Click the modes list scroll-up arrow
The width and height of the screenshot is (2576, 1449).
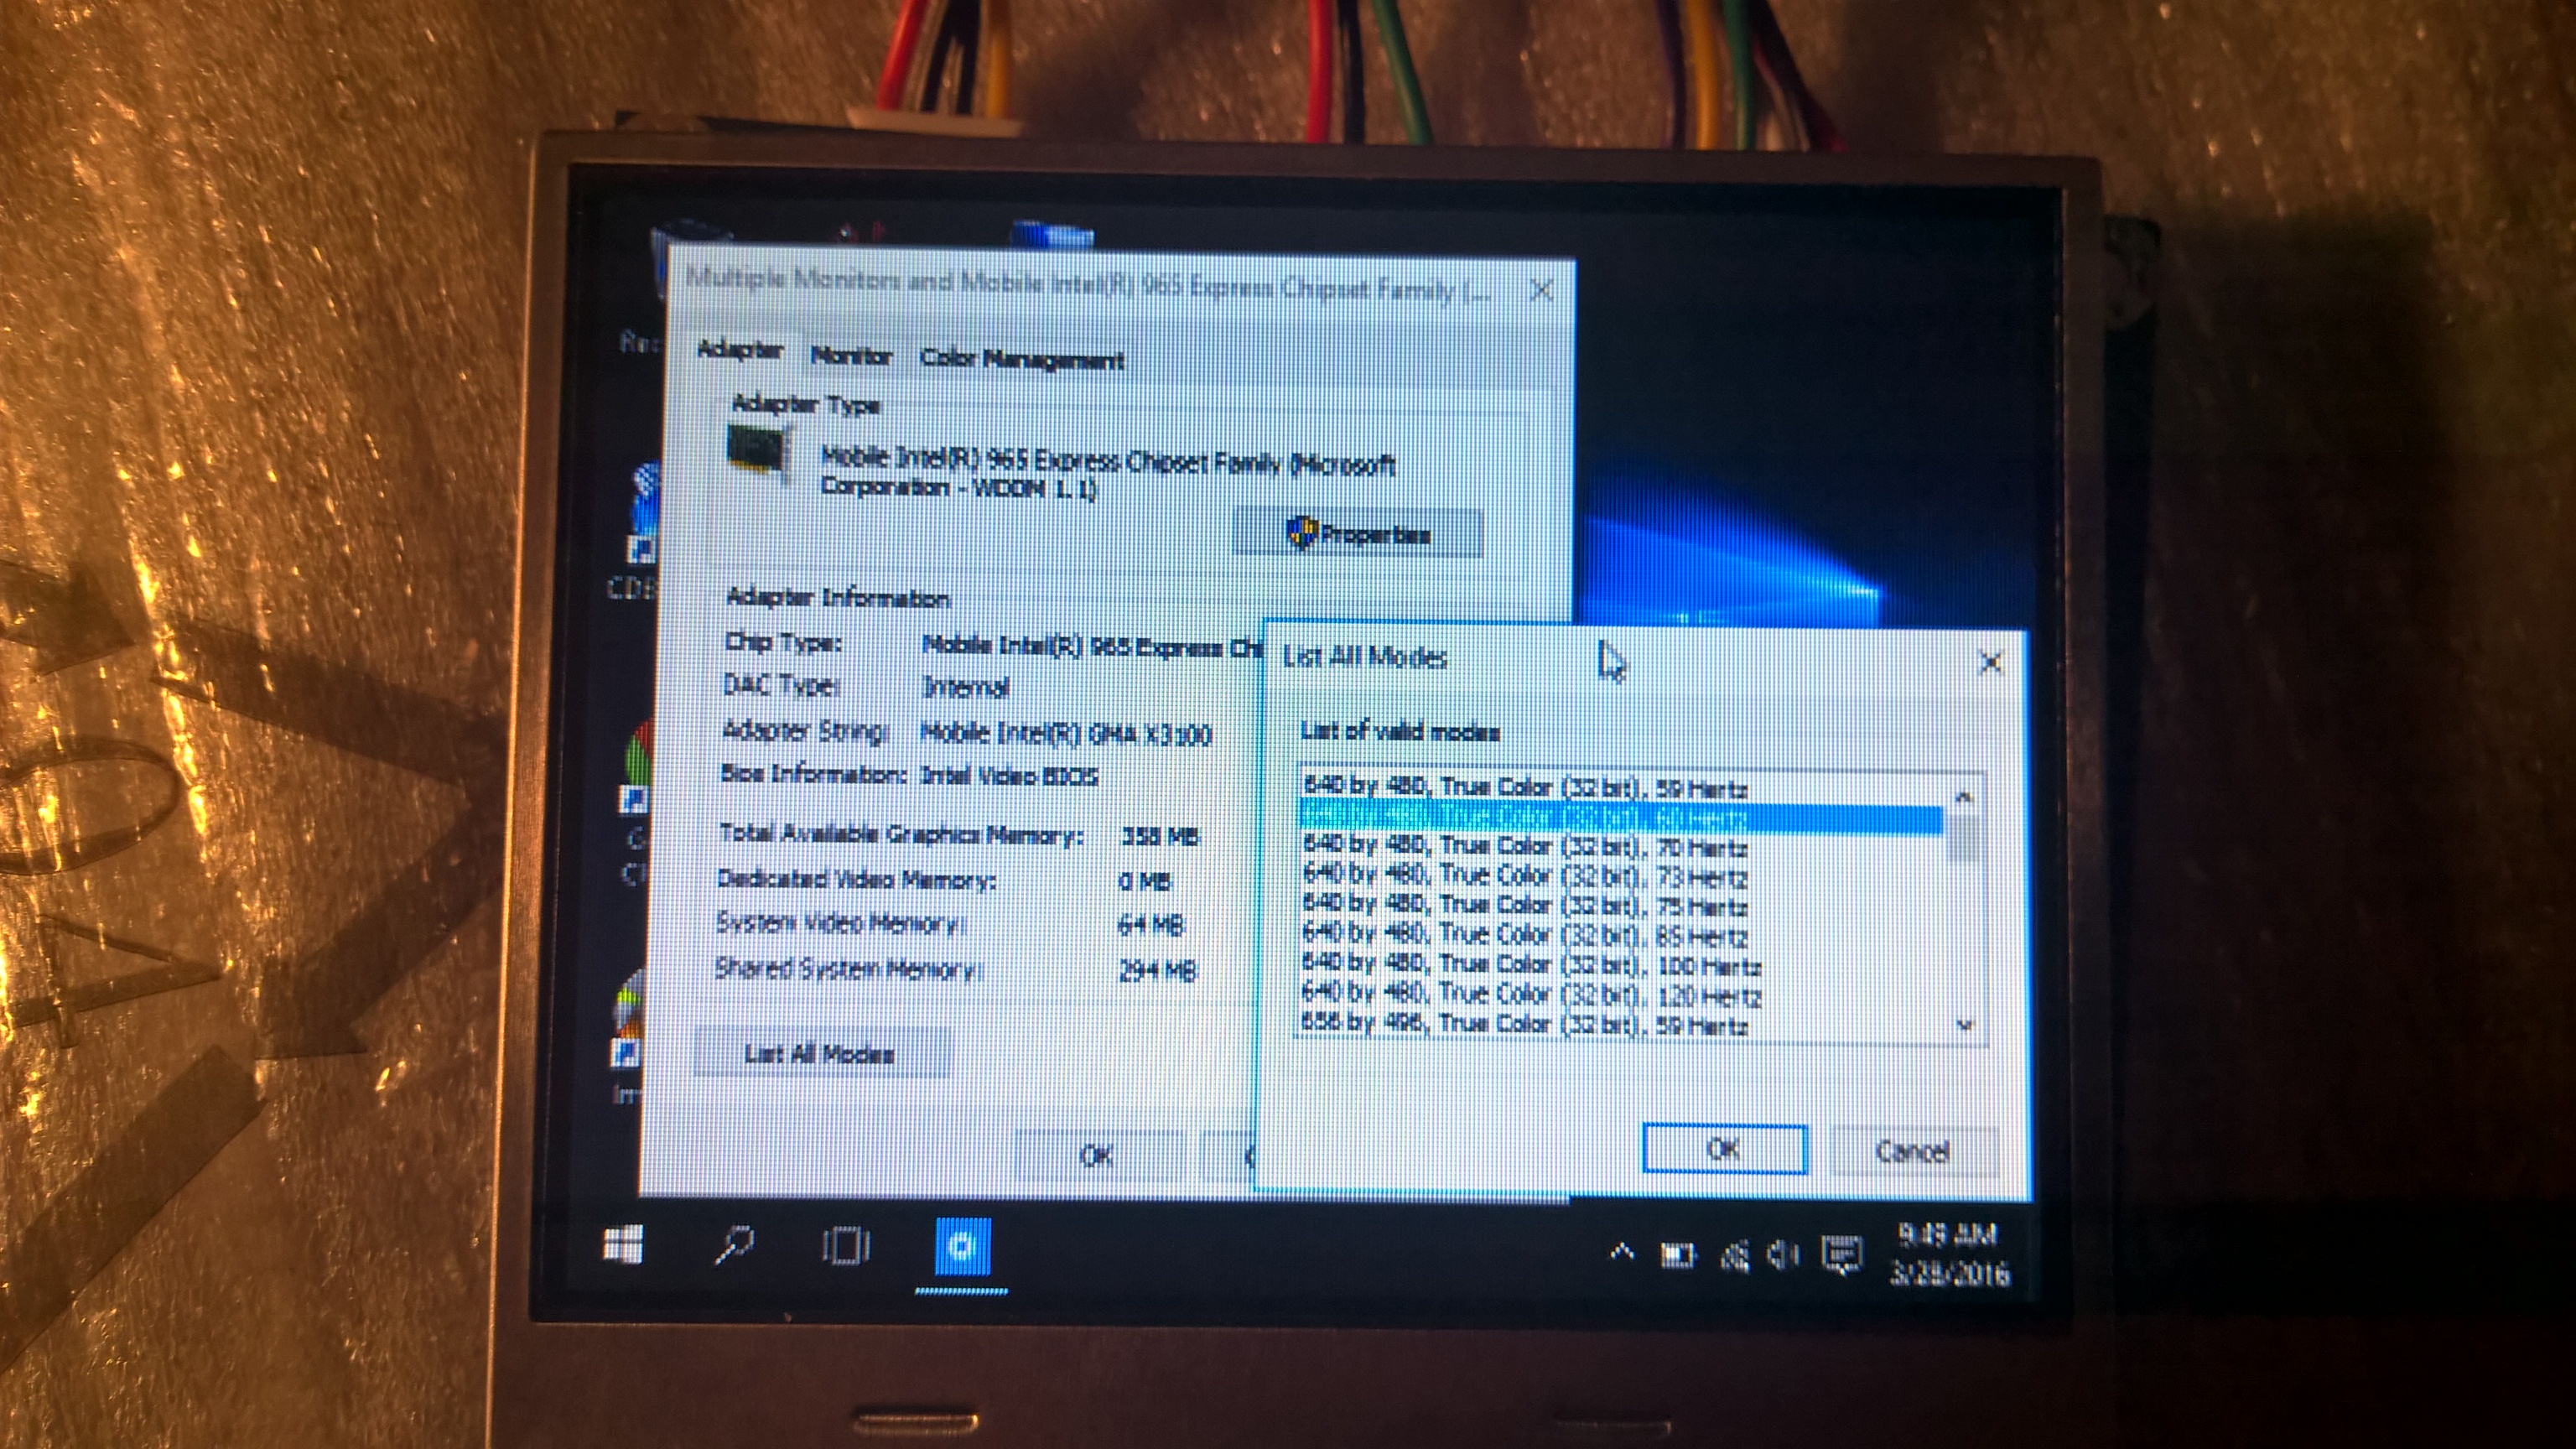tap(1963, 797)
